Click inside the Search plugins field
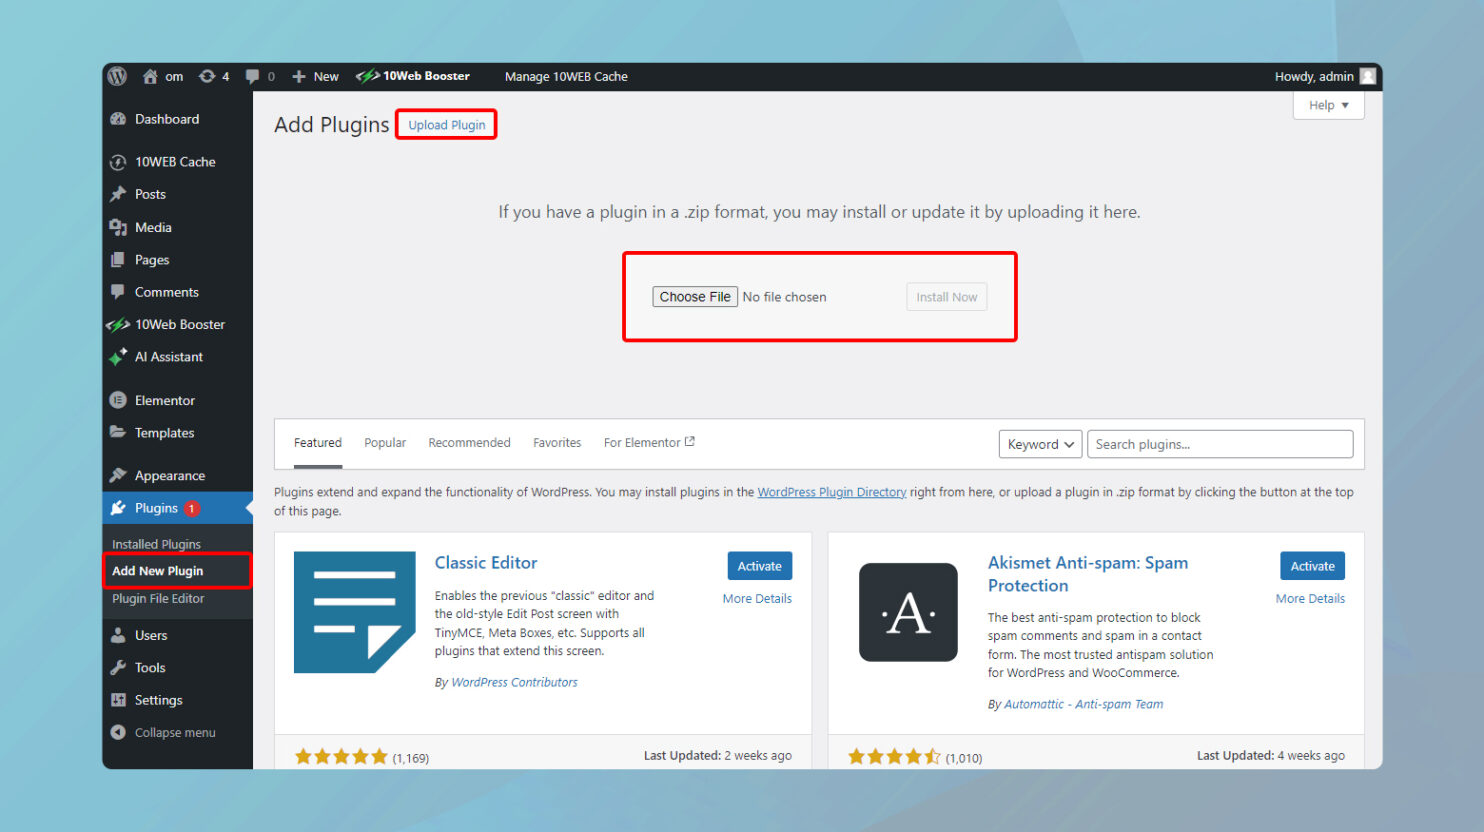The height and width of the screenshot is (832, 1484). (x=1219, y=443)
